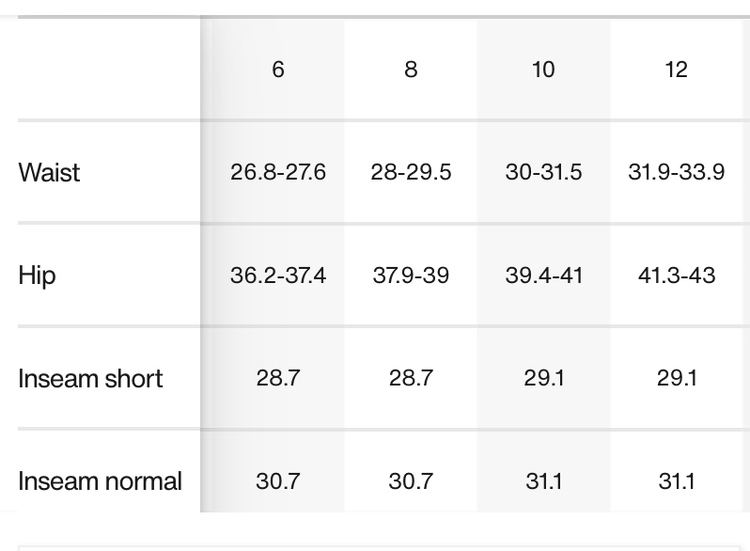Screen dimensions: 750x551
Task: Select the Inseam short value for size 12
Action: pyautogui.click(x=677, y=379)
